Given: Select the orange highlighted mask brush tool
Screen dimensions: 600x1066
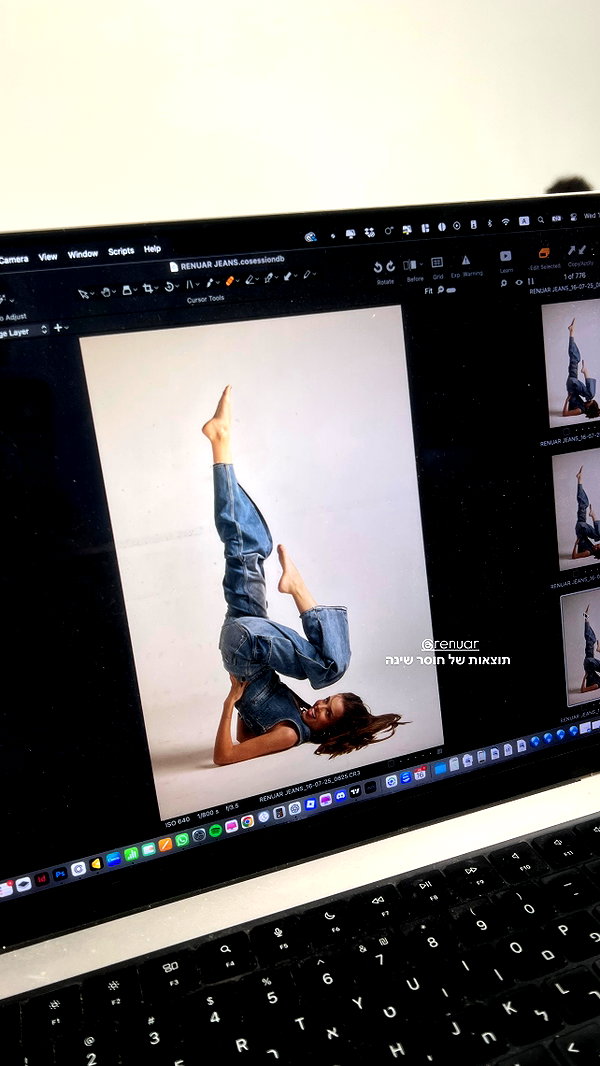Looking at the screenshot, I should (x=230, y=281).
